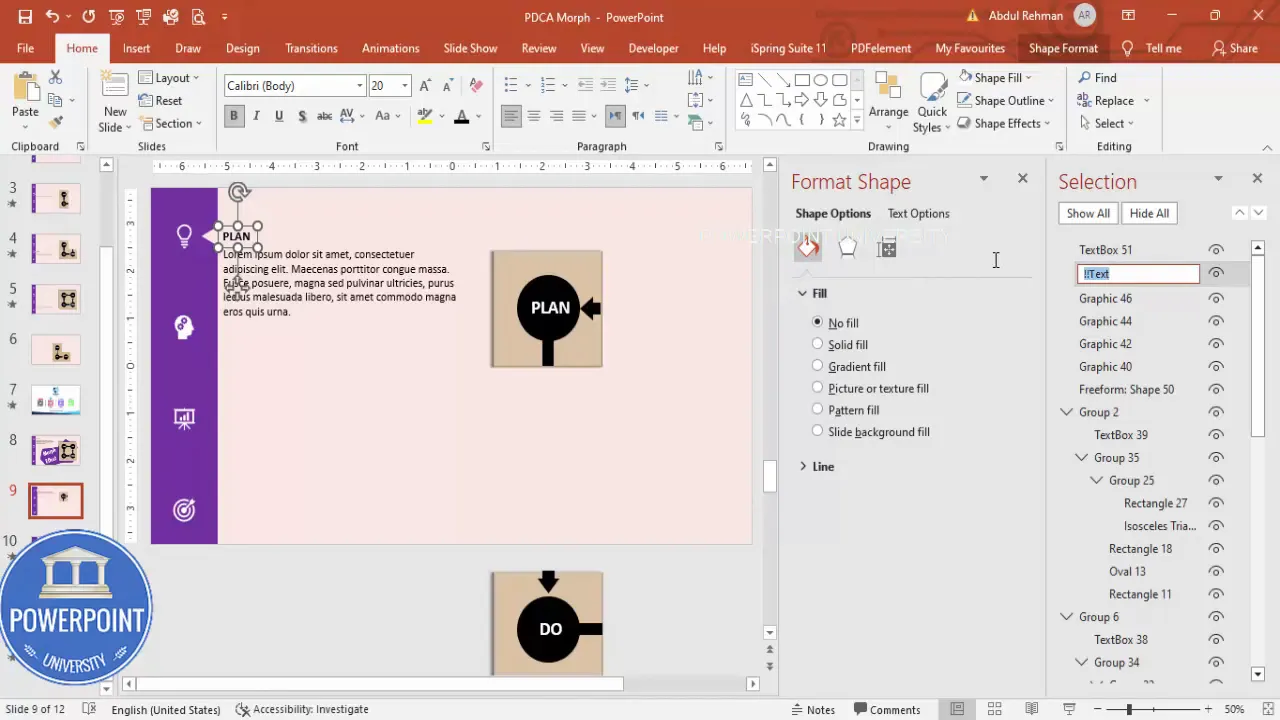Open Quick Styles gallery
Viewport: 1280px width, 720px height.
(932, 102)
